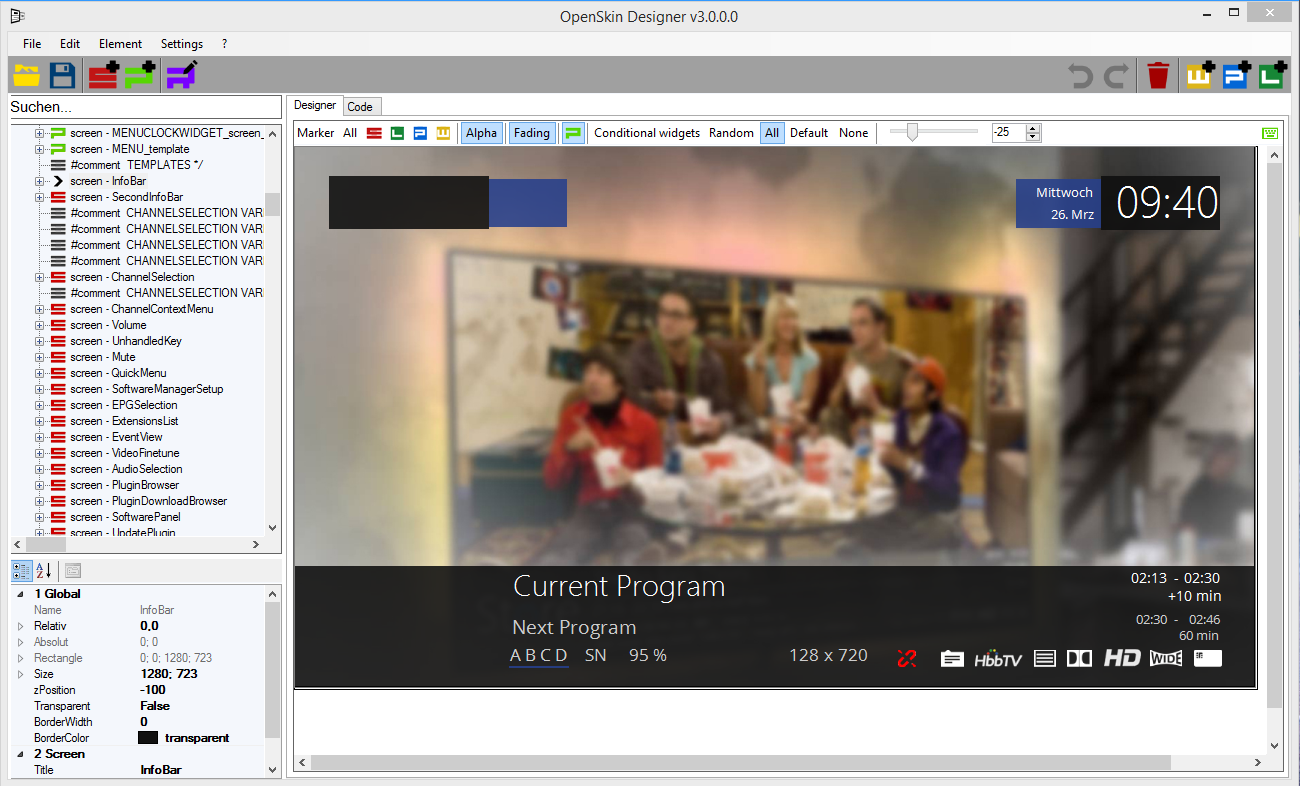This screenshot has height=786, width=1300.
Task: Select screen - AudioSelection in tree
Action: tap(126, 469)
